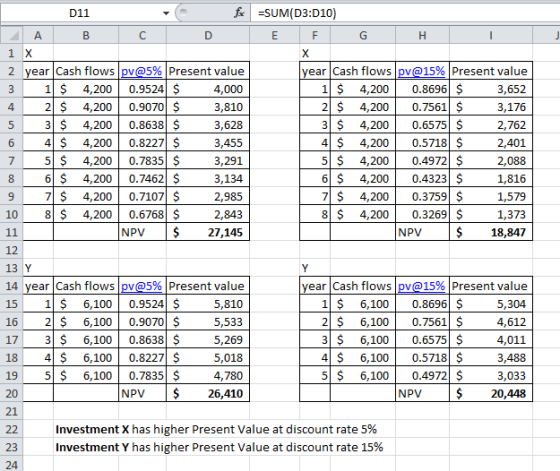Select column B header
This screenshot has width=560, height=471.
tap(86, 35)
